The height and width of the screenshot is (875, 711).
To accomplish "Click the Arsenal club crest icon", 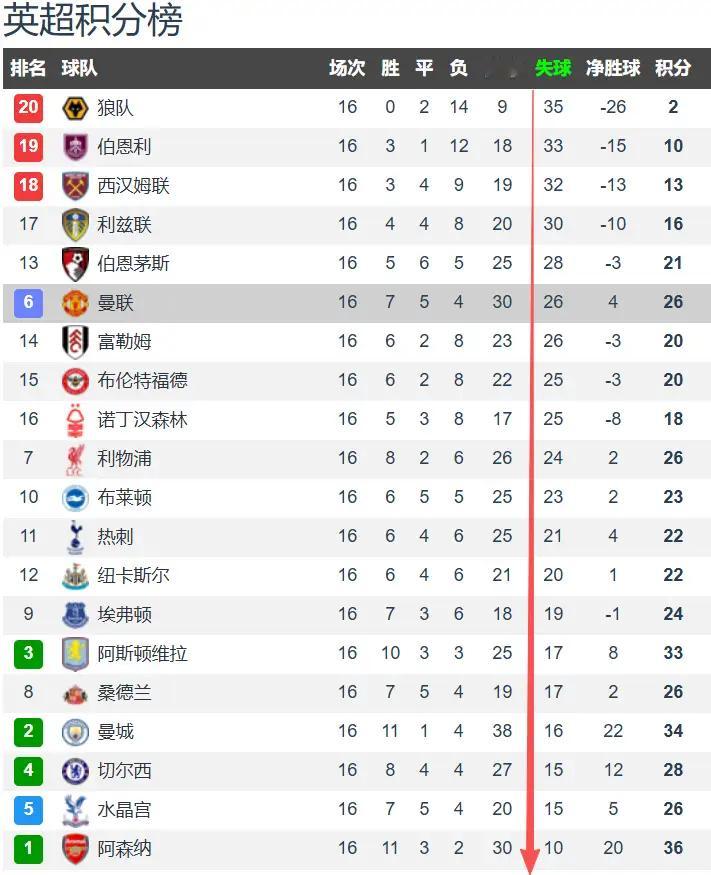I will [x=75, y=849].
